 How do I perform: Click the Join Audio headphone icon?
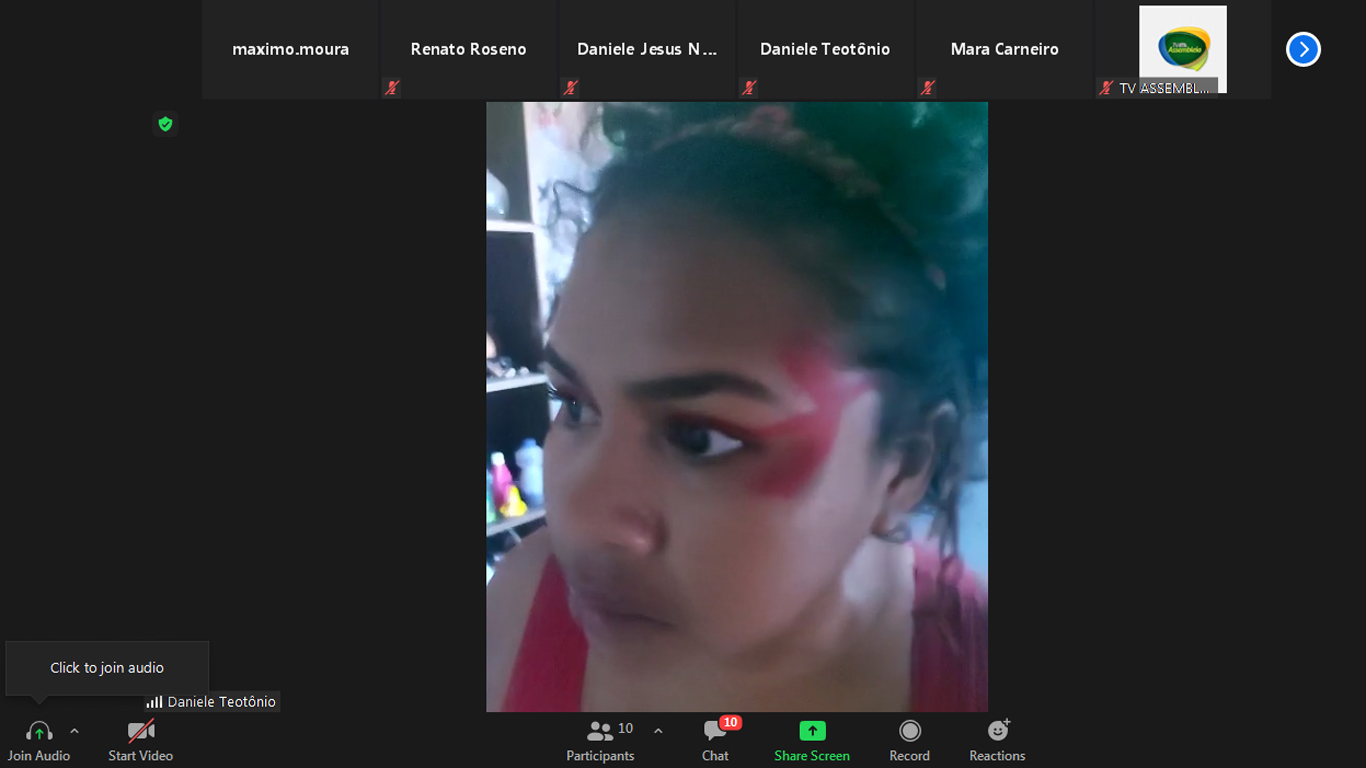point(39,732)
